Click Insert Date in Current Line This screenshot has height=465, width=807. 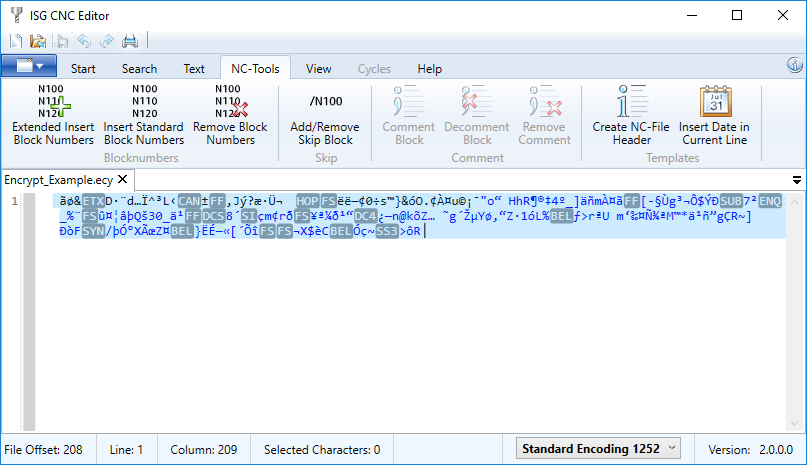tap(714, 114)
